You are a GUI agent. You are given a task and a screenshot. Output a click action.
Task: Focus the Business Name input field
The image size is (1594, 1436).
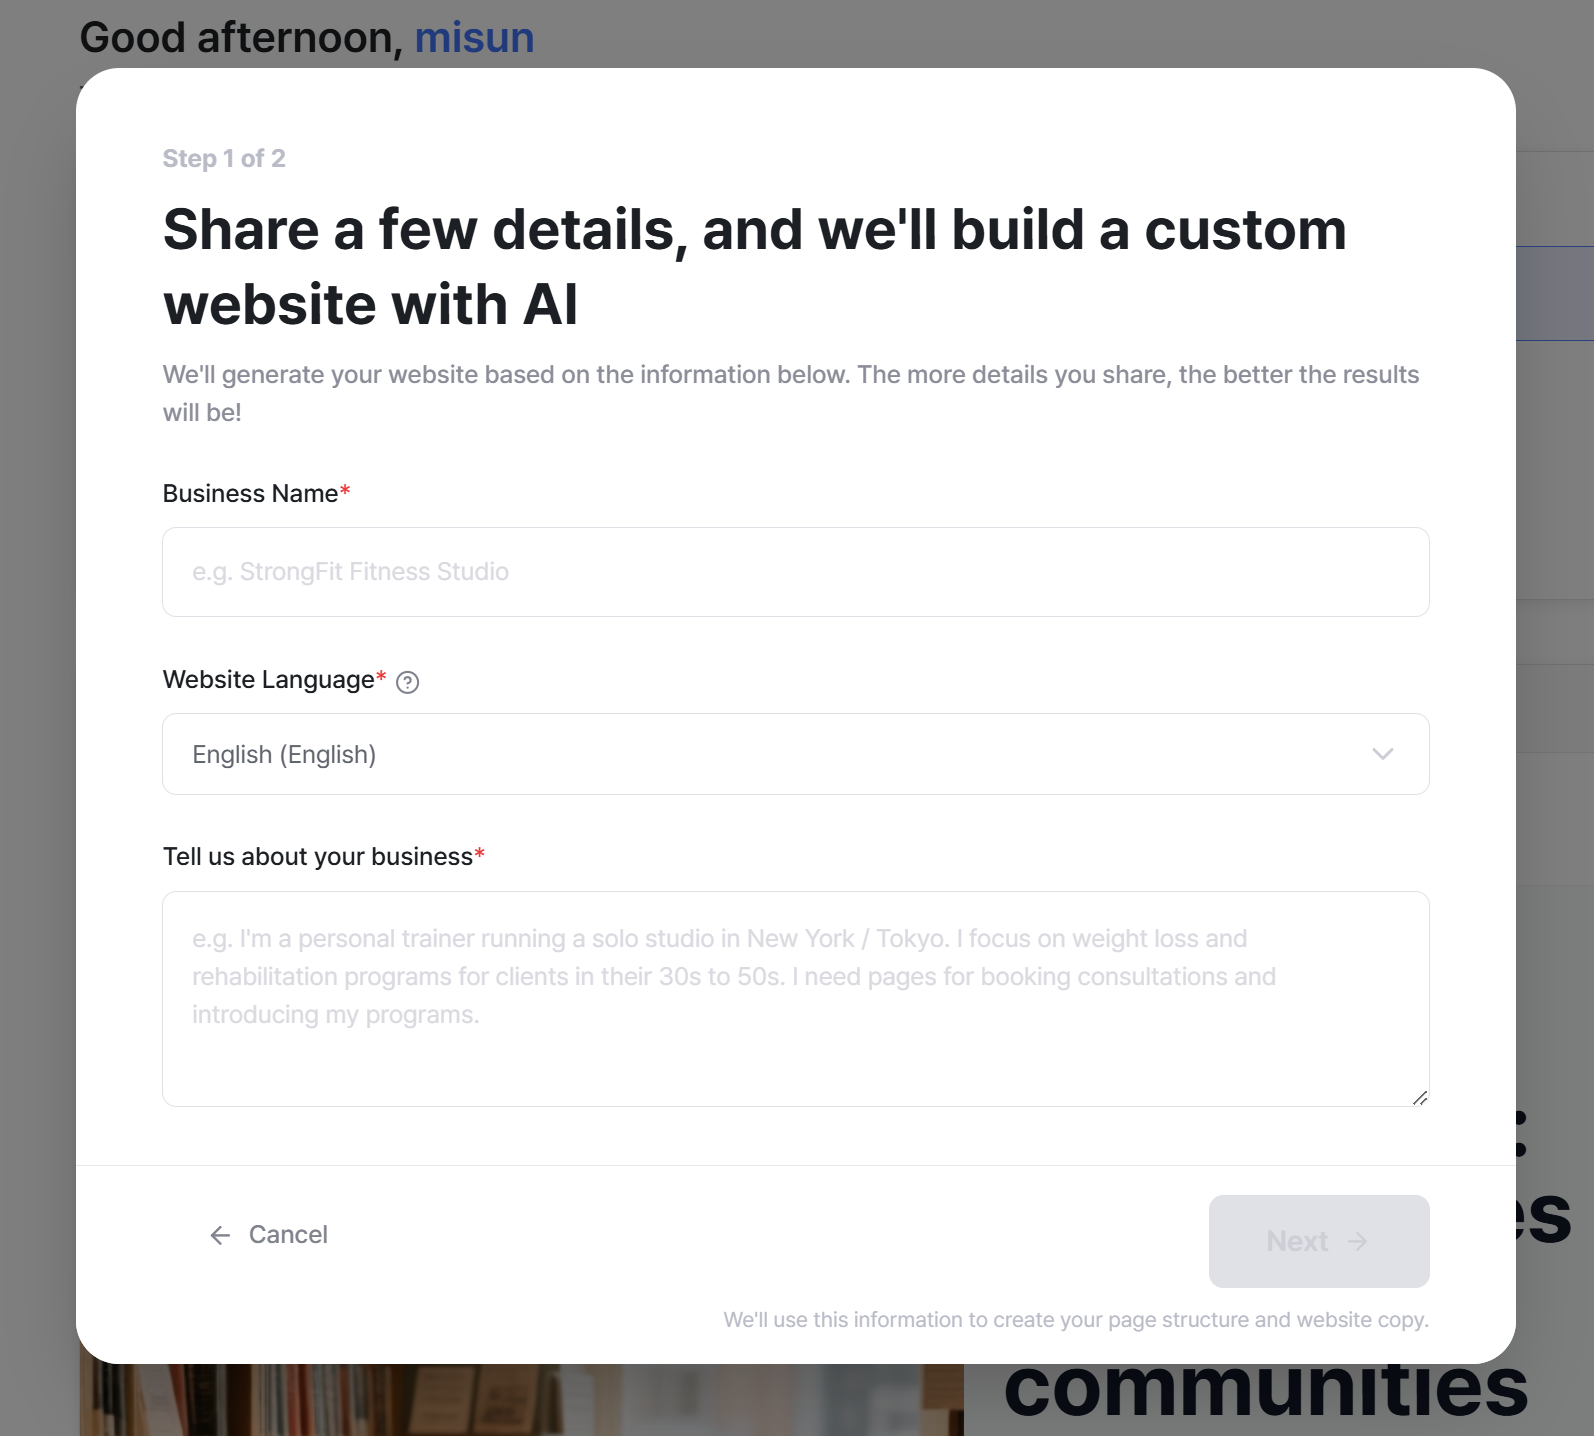(x=795, y=572)
